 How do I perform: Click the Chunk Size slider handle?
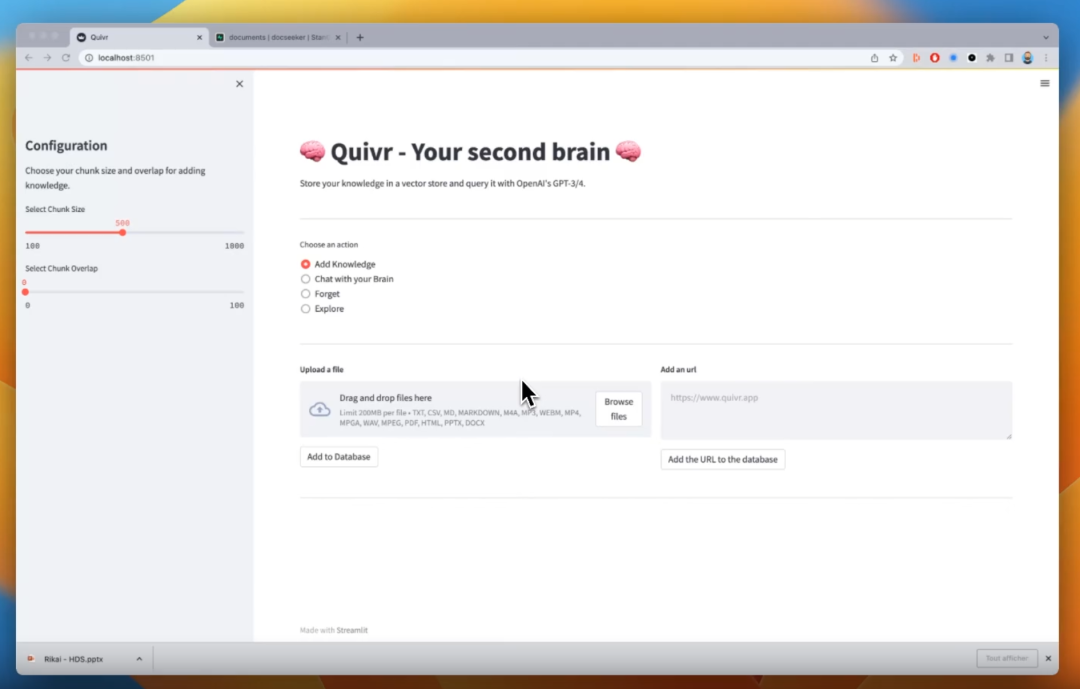tap(122, 233)
